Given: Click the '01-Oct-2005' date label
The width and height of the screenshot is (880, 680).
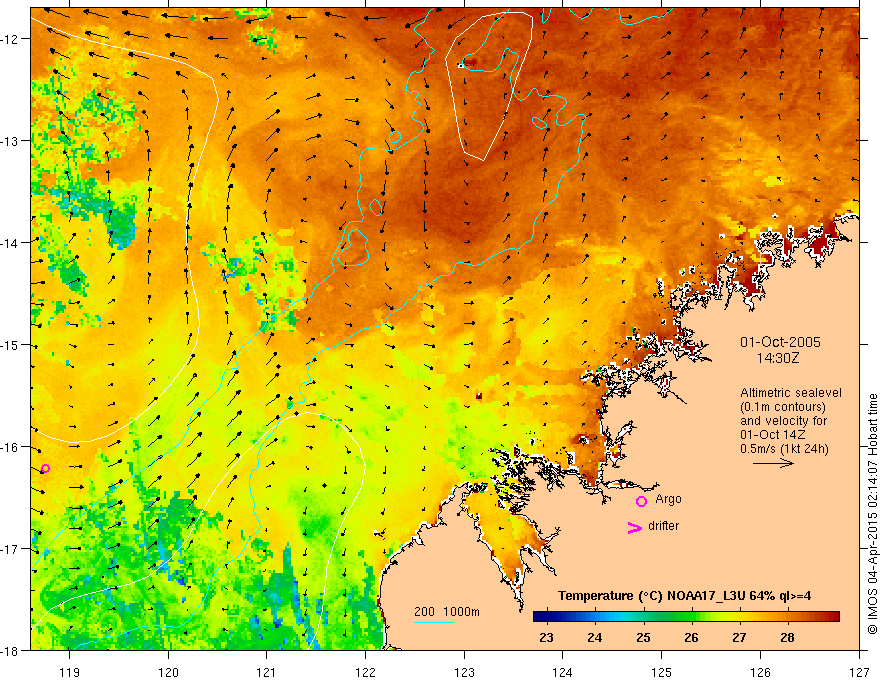Looking at the screenshot, I should (780, 342).
